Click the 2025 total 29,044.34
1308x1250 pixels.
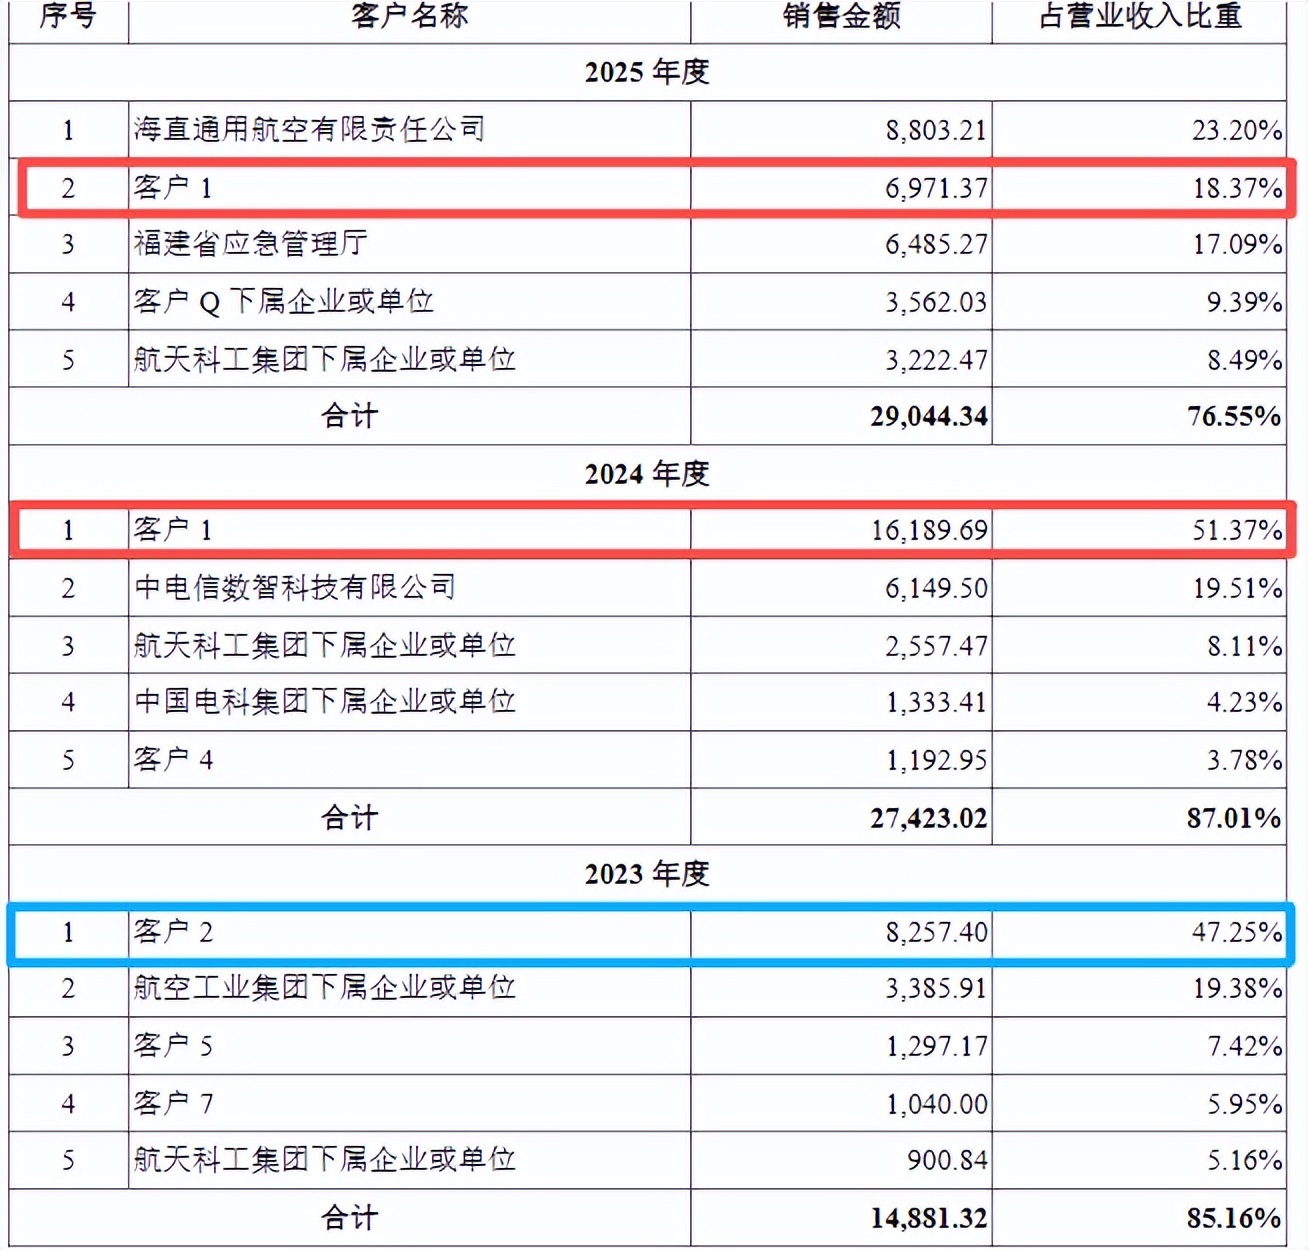click(929, 416)
